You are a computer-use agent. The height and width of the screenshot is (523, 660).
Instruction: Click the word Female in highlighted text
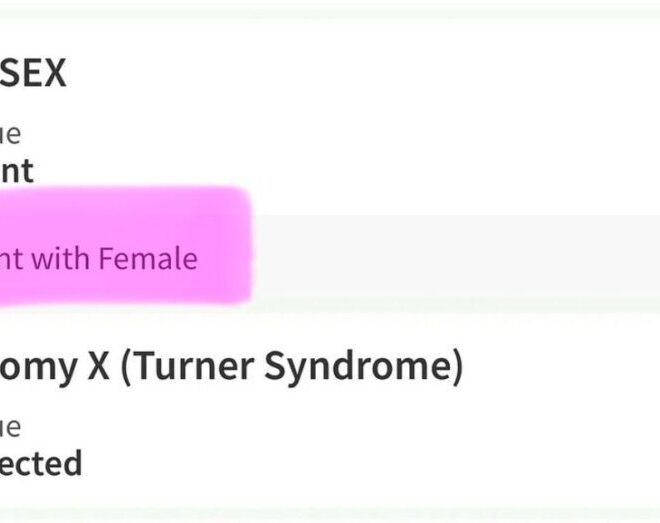[x=148, y=258]
